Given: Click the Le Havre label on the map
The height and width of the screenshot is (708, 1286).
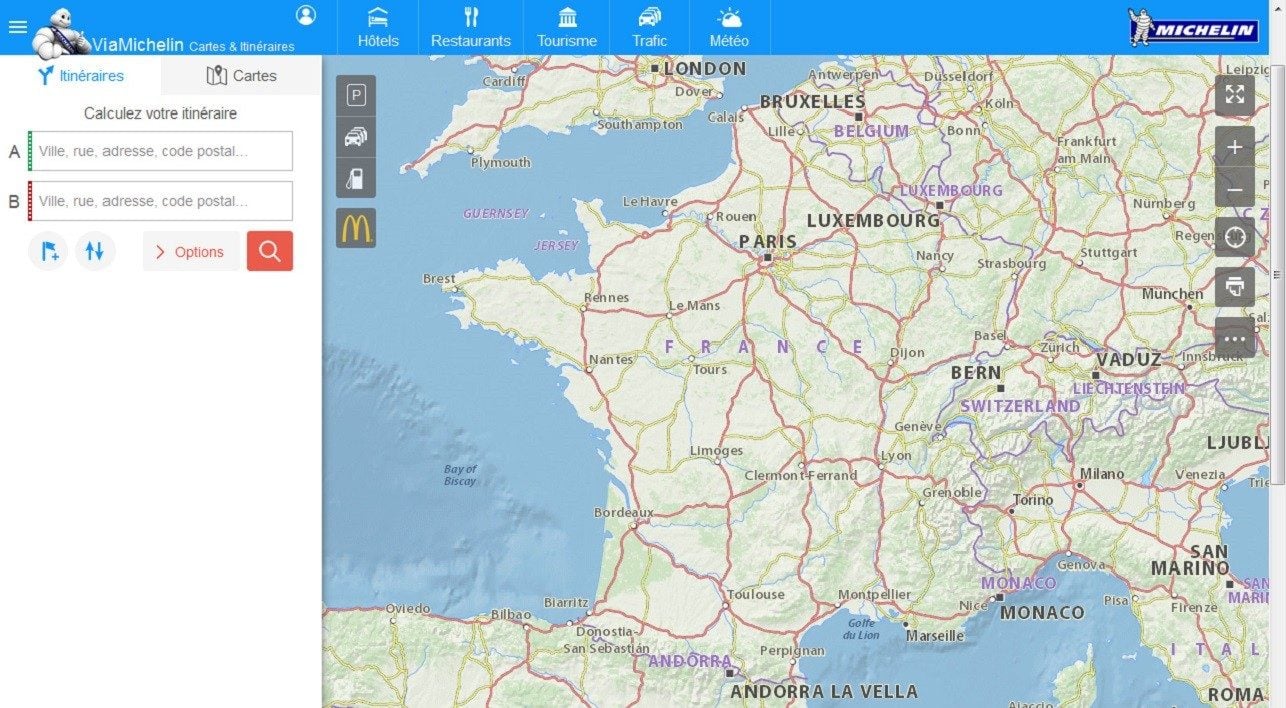Looking at the screenshot, I should point(650,201).
